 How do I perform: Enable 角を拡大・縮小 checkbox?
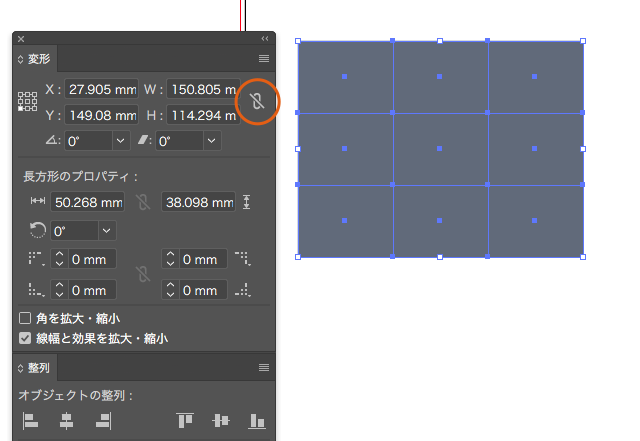click(x=25, y=318)
